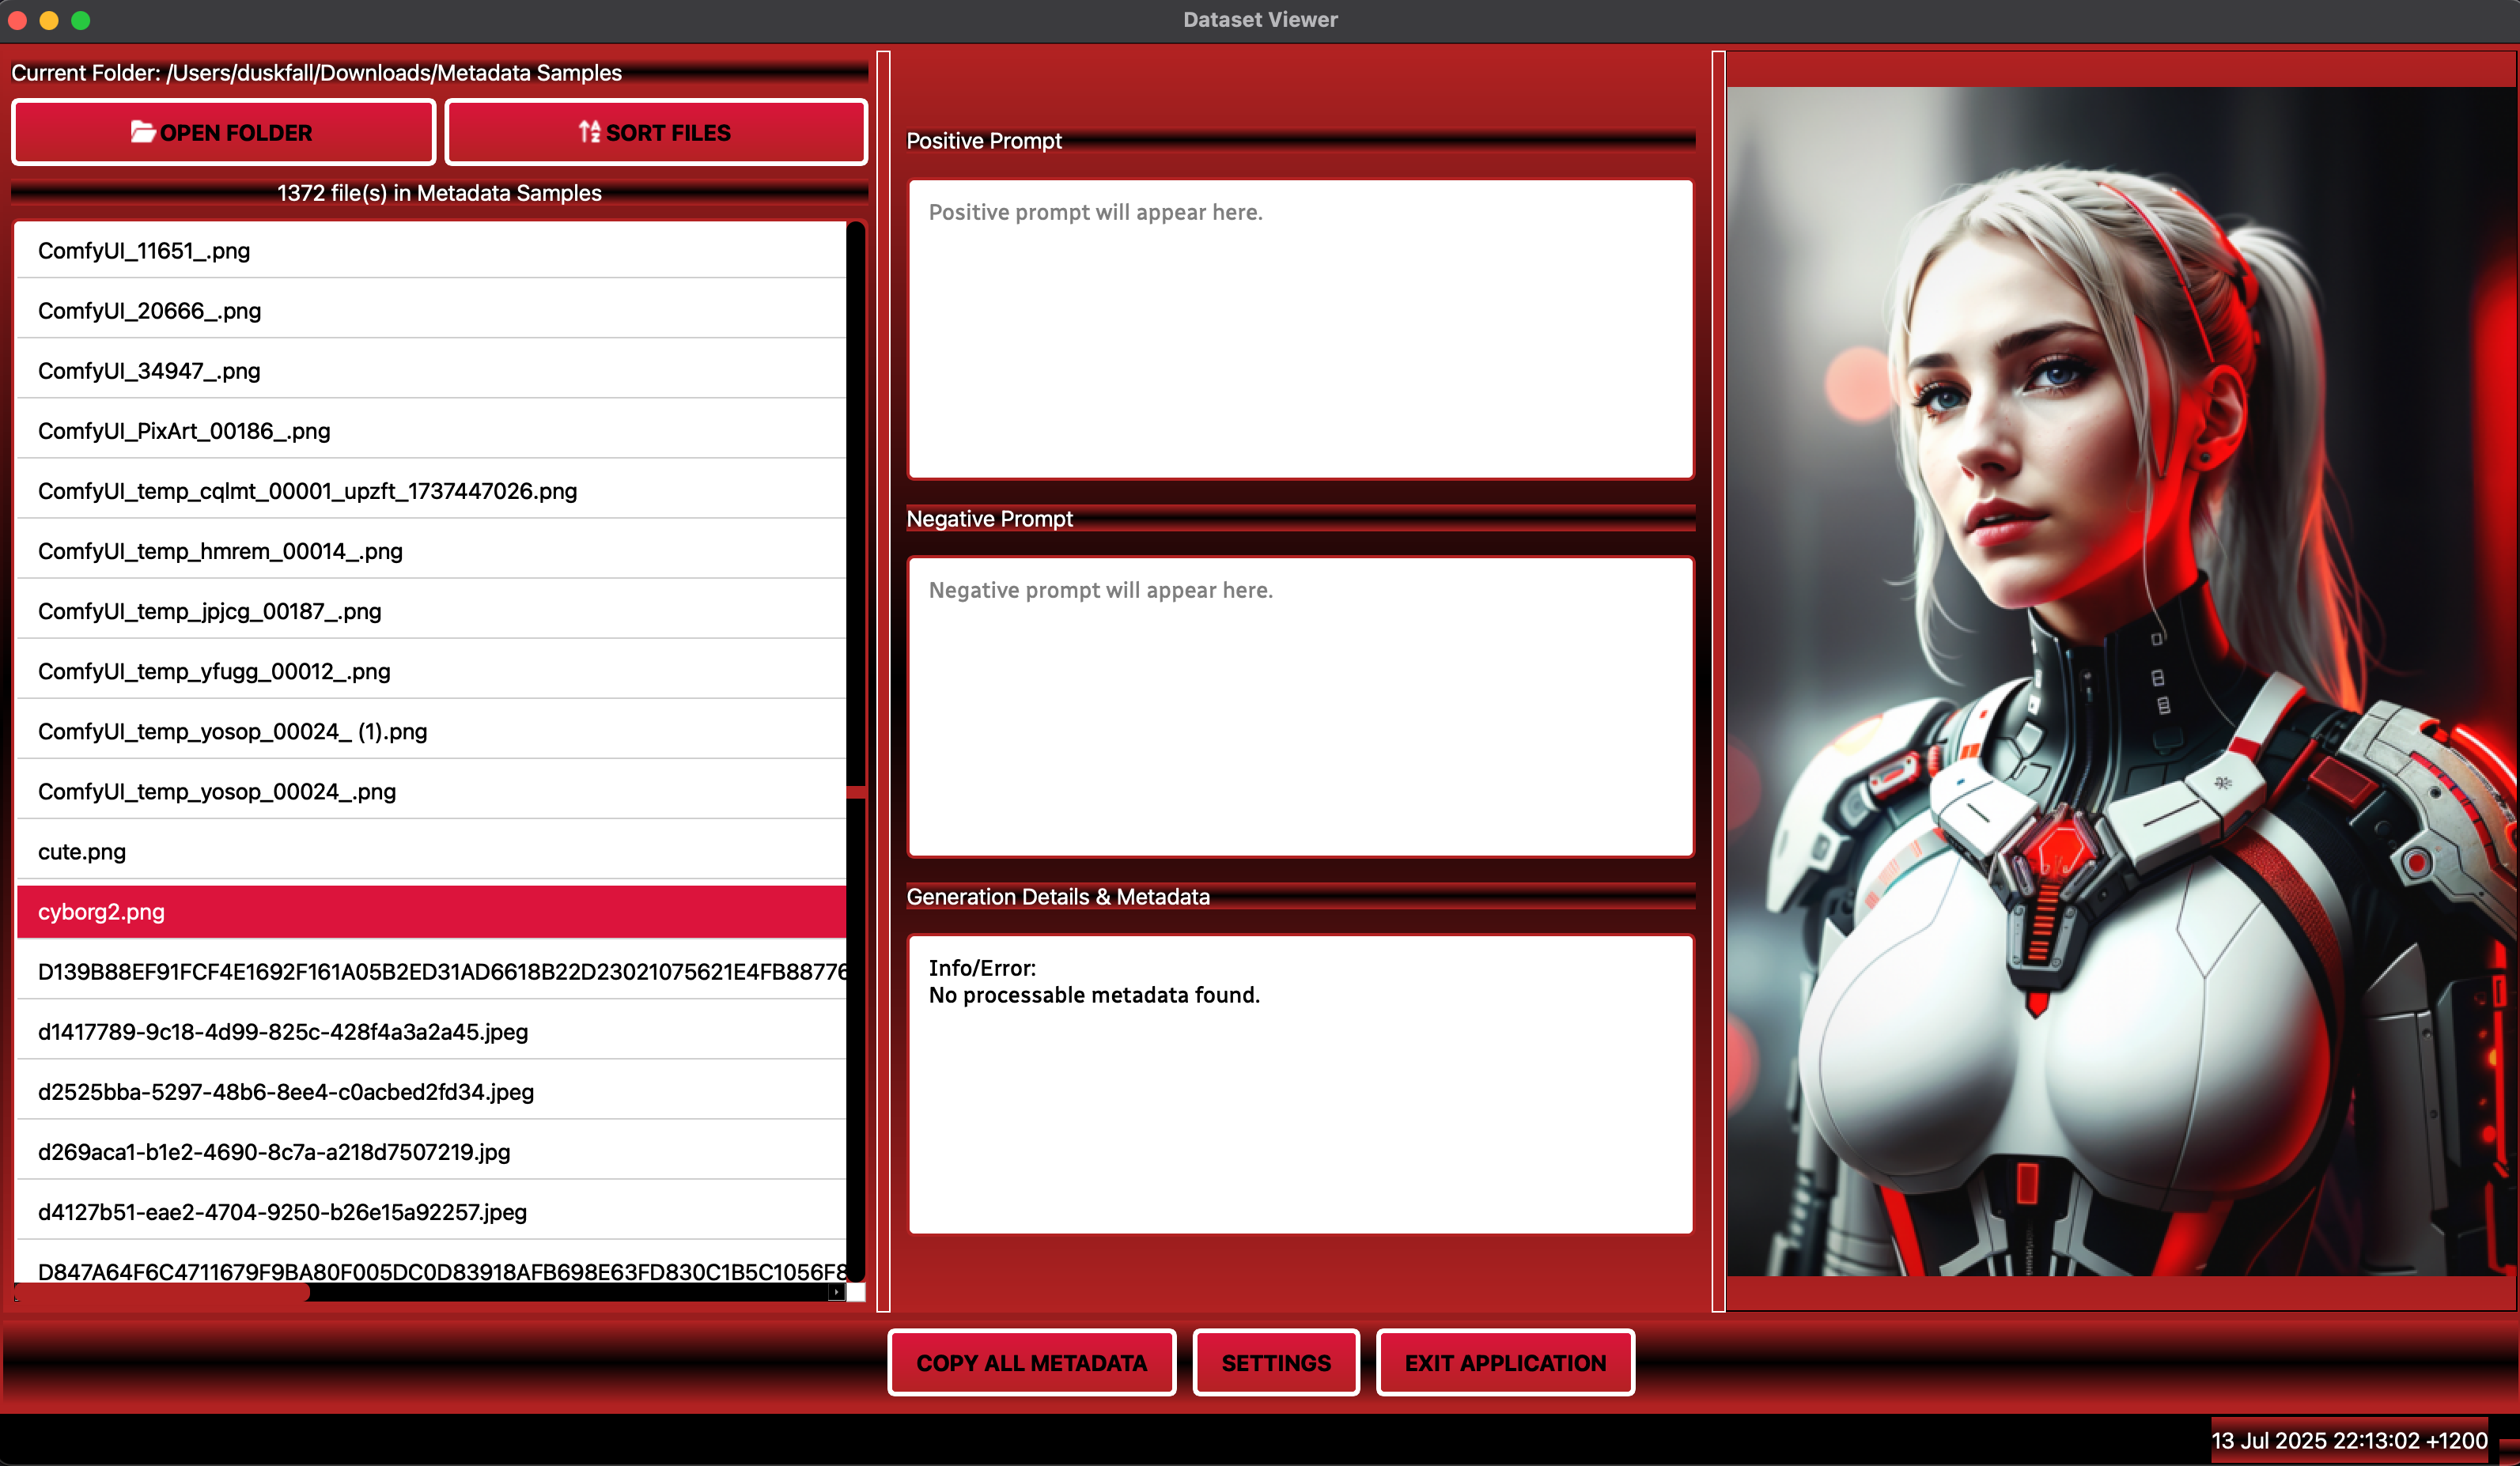Click the file list vertical scrollbar handle

coord(856,792)
